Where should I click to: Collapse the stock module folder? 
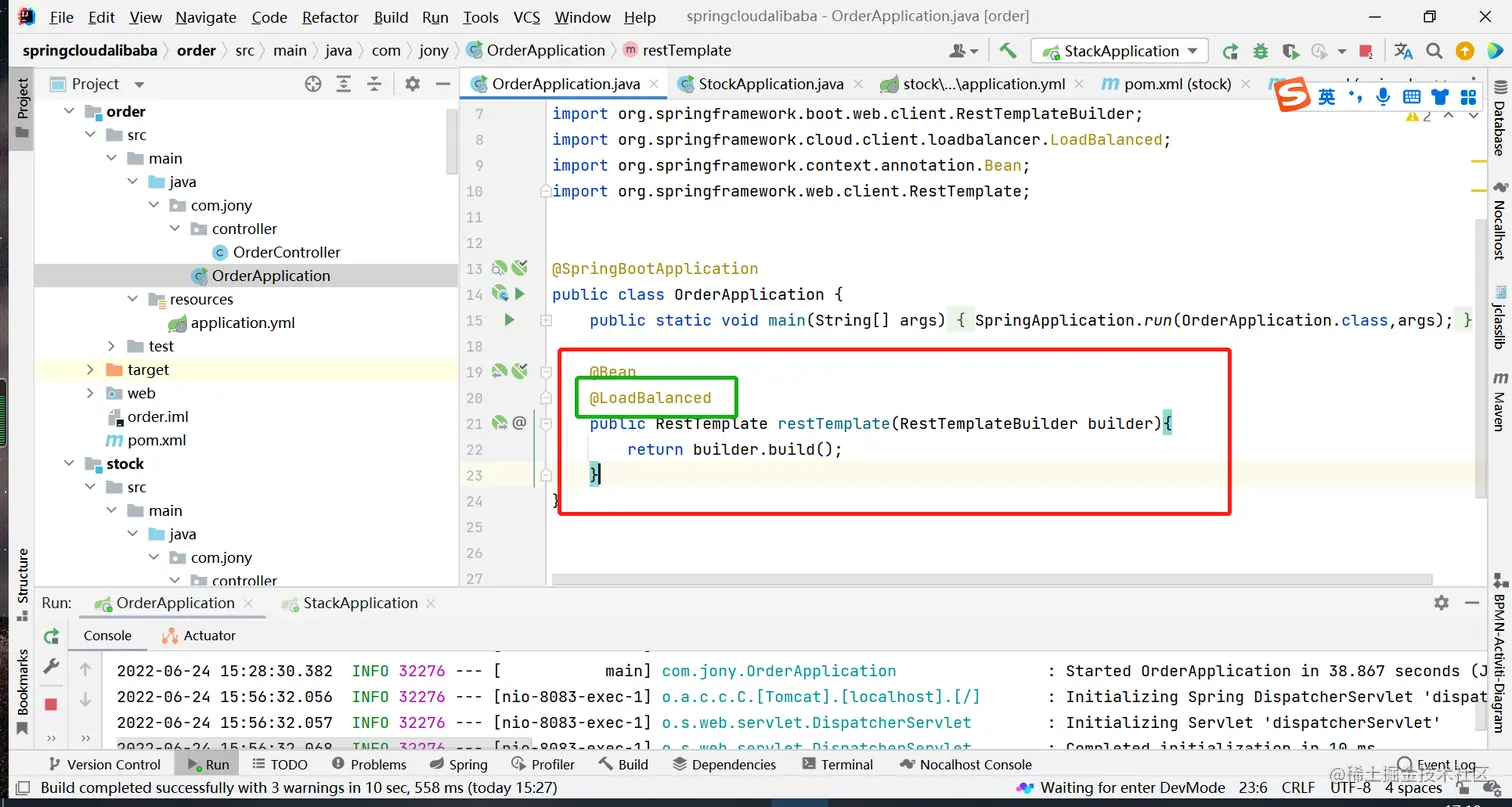coord(69,464)
